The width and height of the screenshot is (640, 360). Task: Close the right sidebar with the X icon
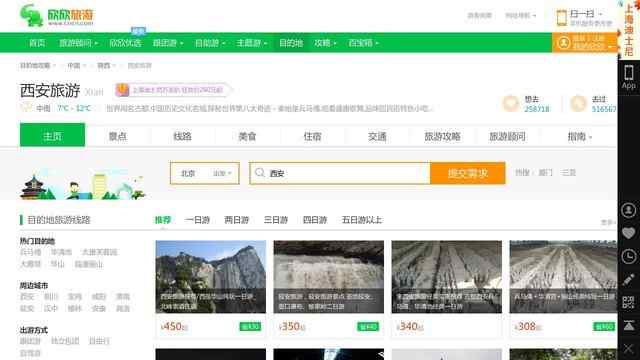(629, 349)
